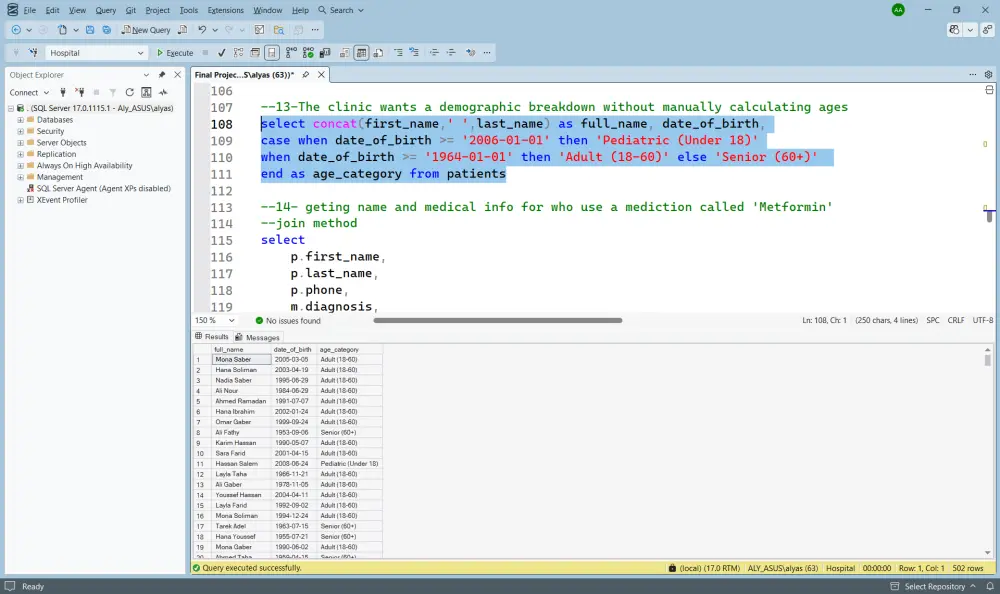Click the AA account avatar
The image size is (1000, 594).
(898, 10)
